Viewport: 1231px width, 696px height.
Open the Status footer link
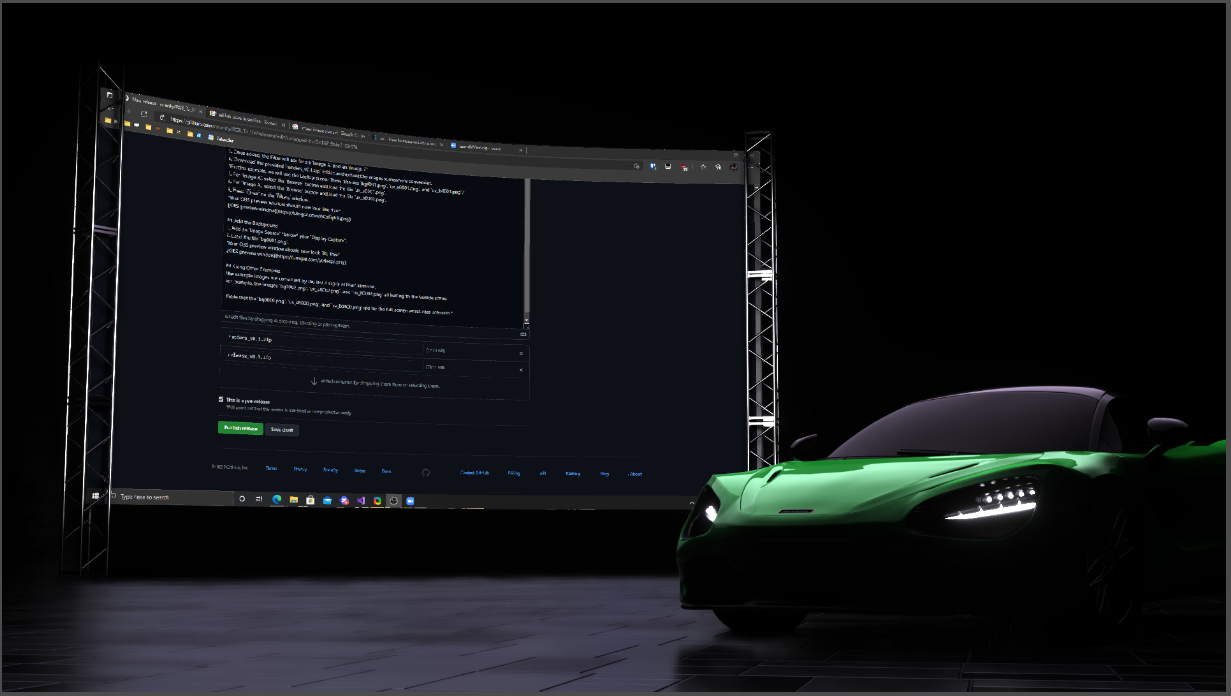pyautogui.click(x=360, y=470)
